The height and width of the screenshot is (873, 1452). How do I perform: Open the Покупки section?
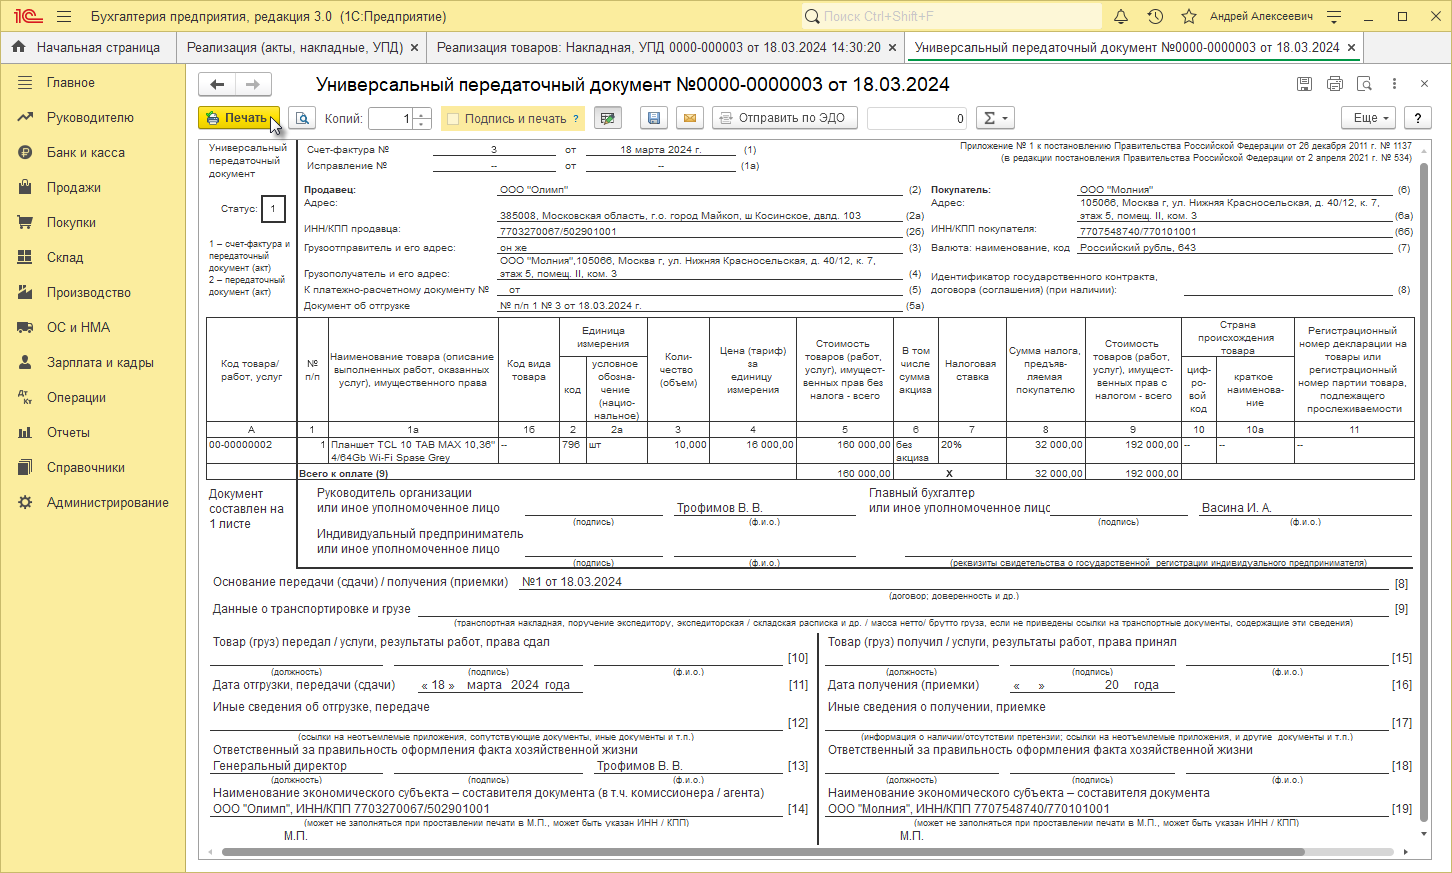tap(93, 223)
